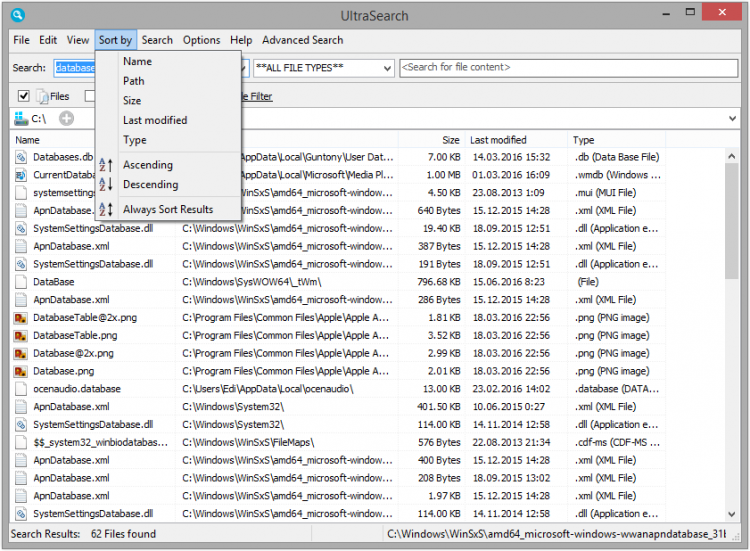This screenshot has width=750, height=551.
Task: Click the CurrentDatabase file icon
Action: (21, 175)
